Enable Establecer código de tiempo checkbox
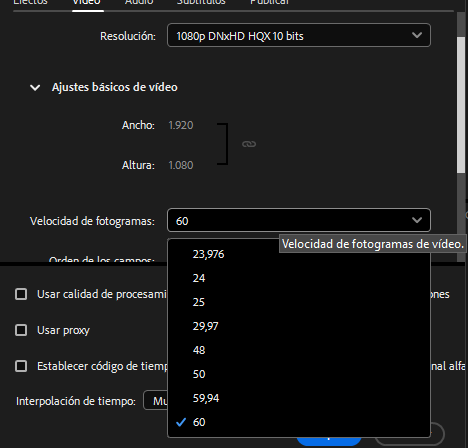This screenshot has width=468, height=448. point(21,366)
